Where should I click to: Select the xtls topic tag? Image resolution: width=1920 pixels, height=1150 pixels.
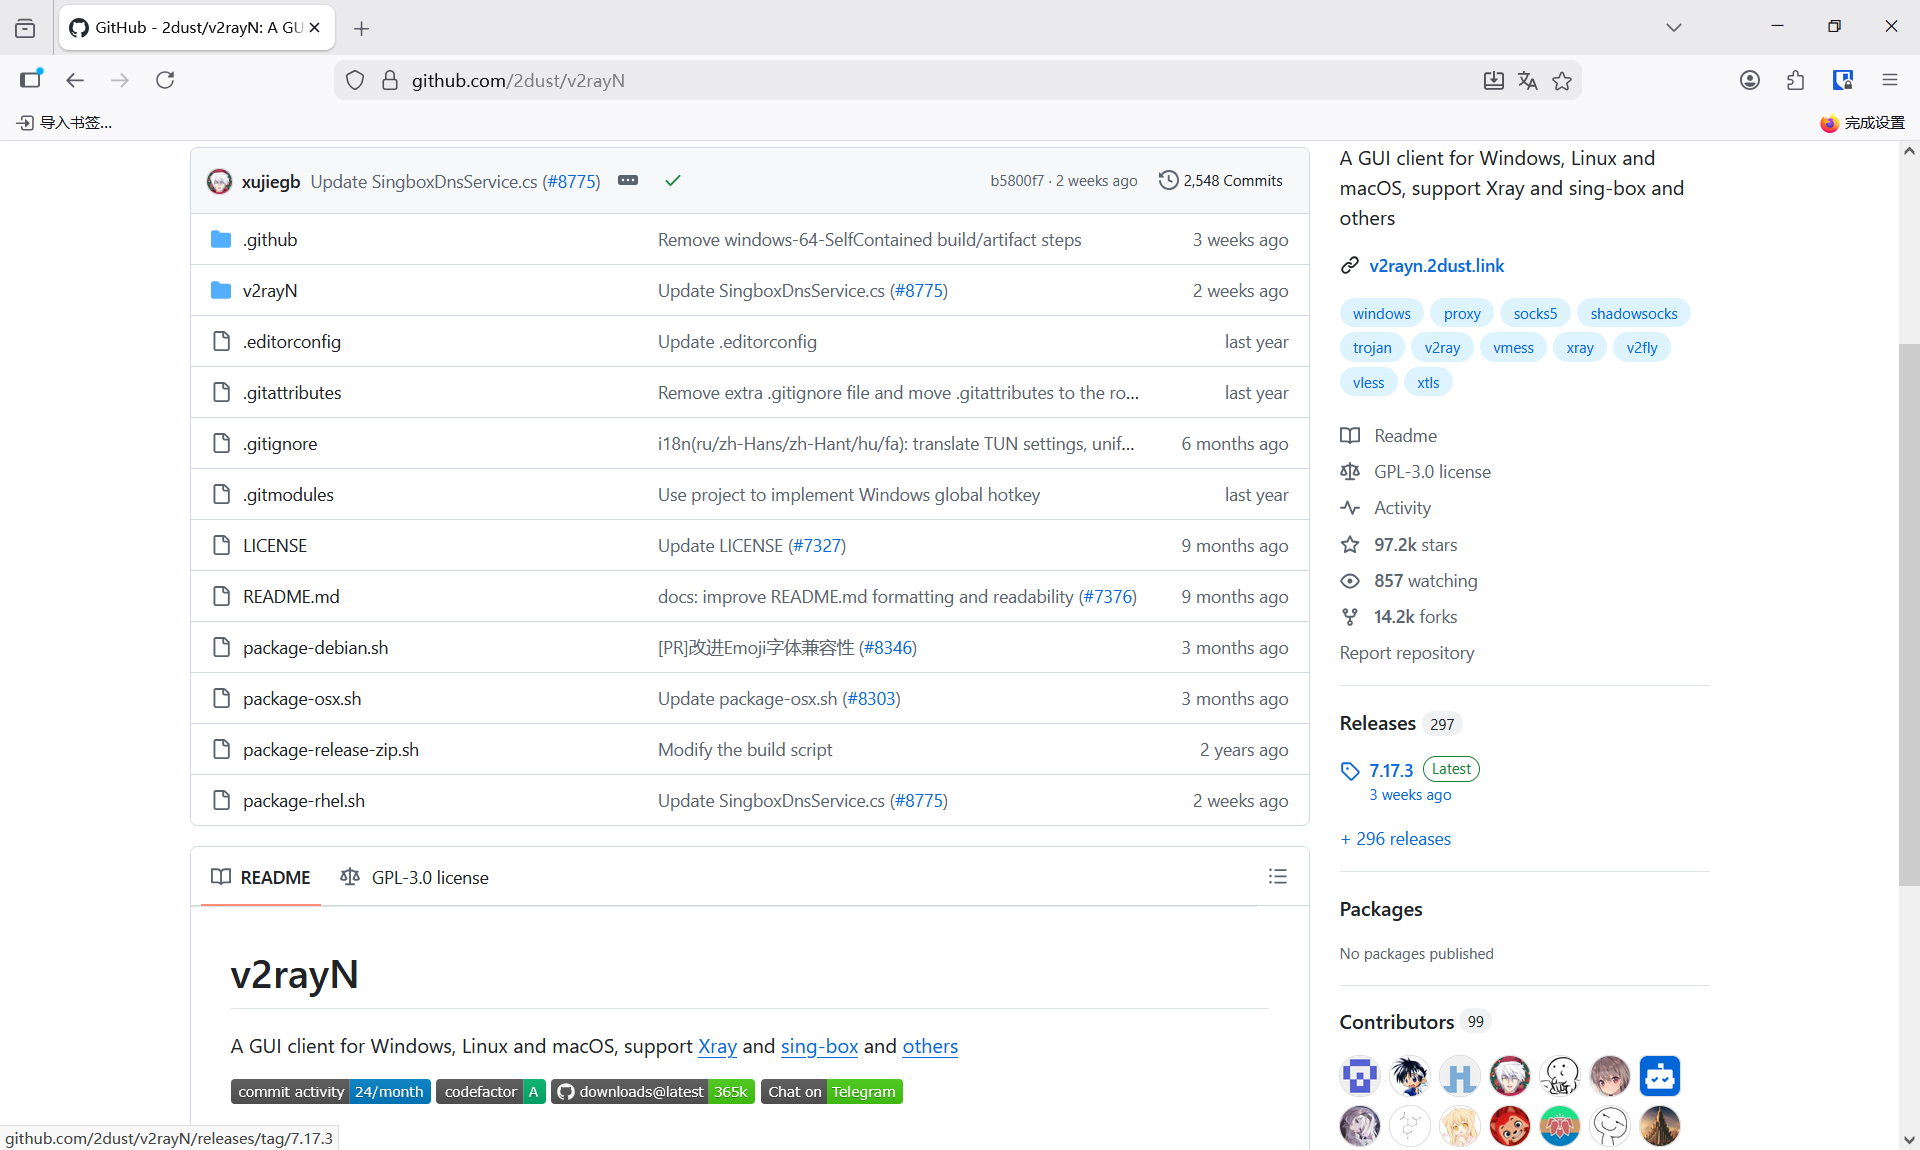click(1428, 382)
